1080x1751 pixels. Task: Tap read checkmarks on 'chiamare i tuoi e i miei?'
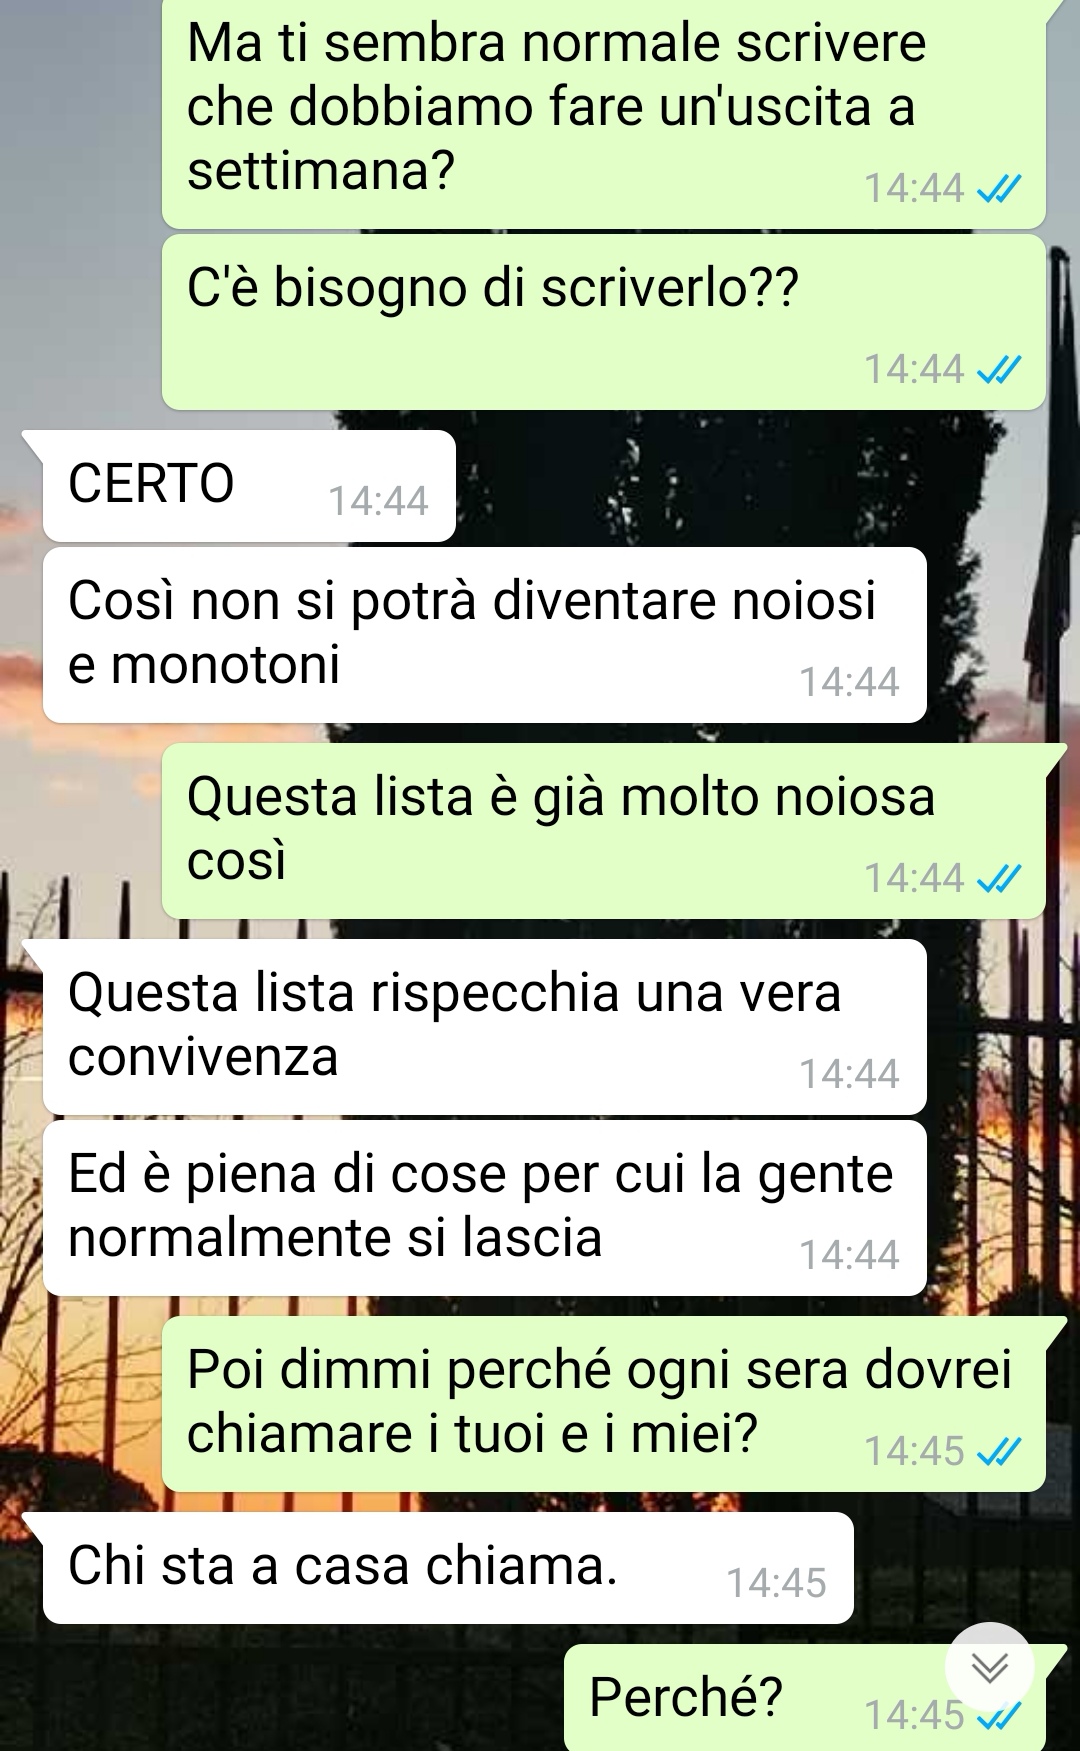[x=998, y=1451]
